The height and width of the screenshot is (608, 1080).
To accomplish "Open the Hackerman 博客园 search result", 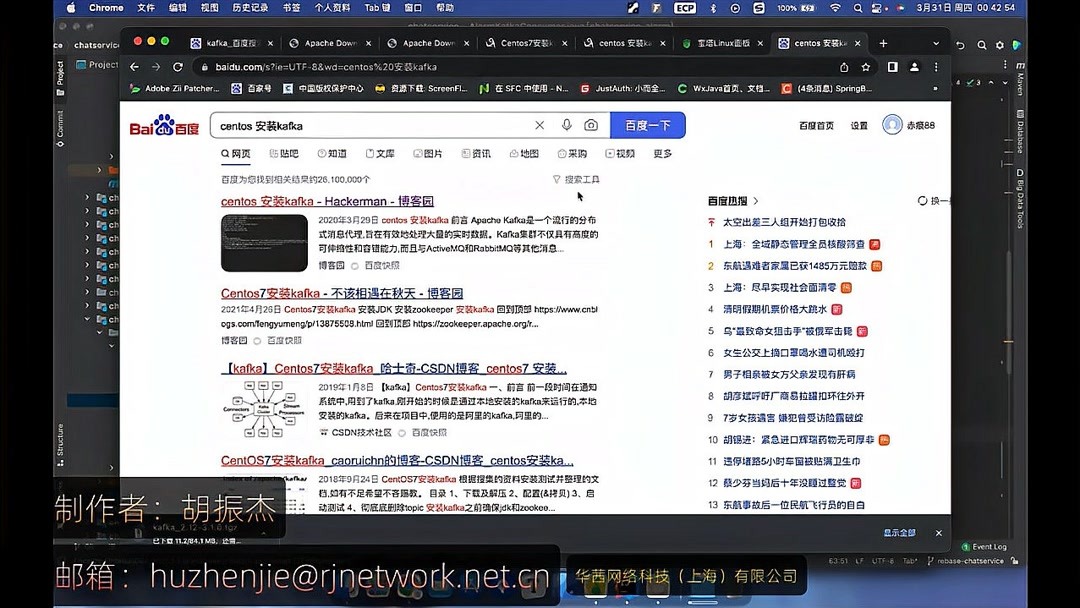I will click(327, 201).
